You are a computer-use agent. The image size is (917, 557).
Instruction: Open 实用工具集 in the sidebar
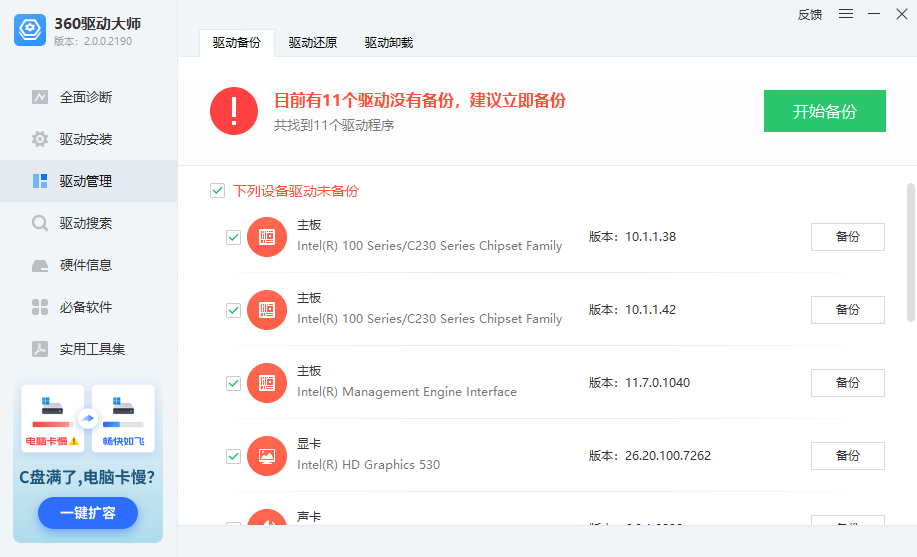point(88,349)
